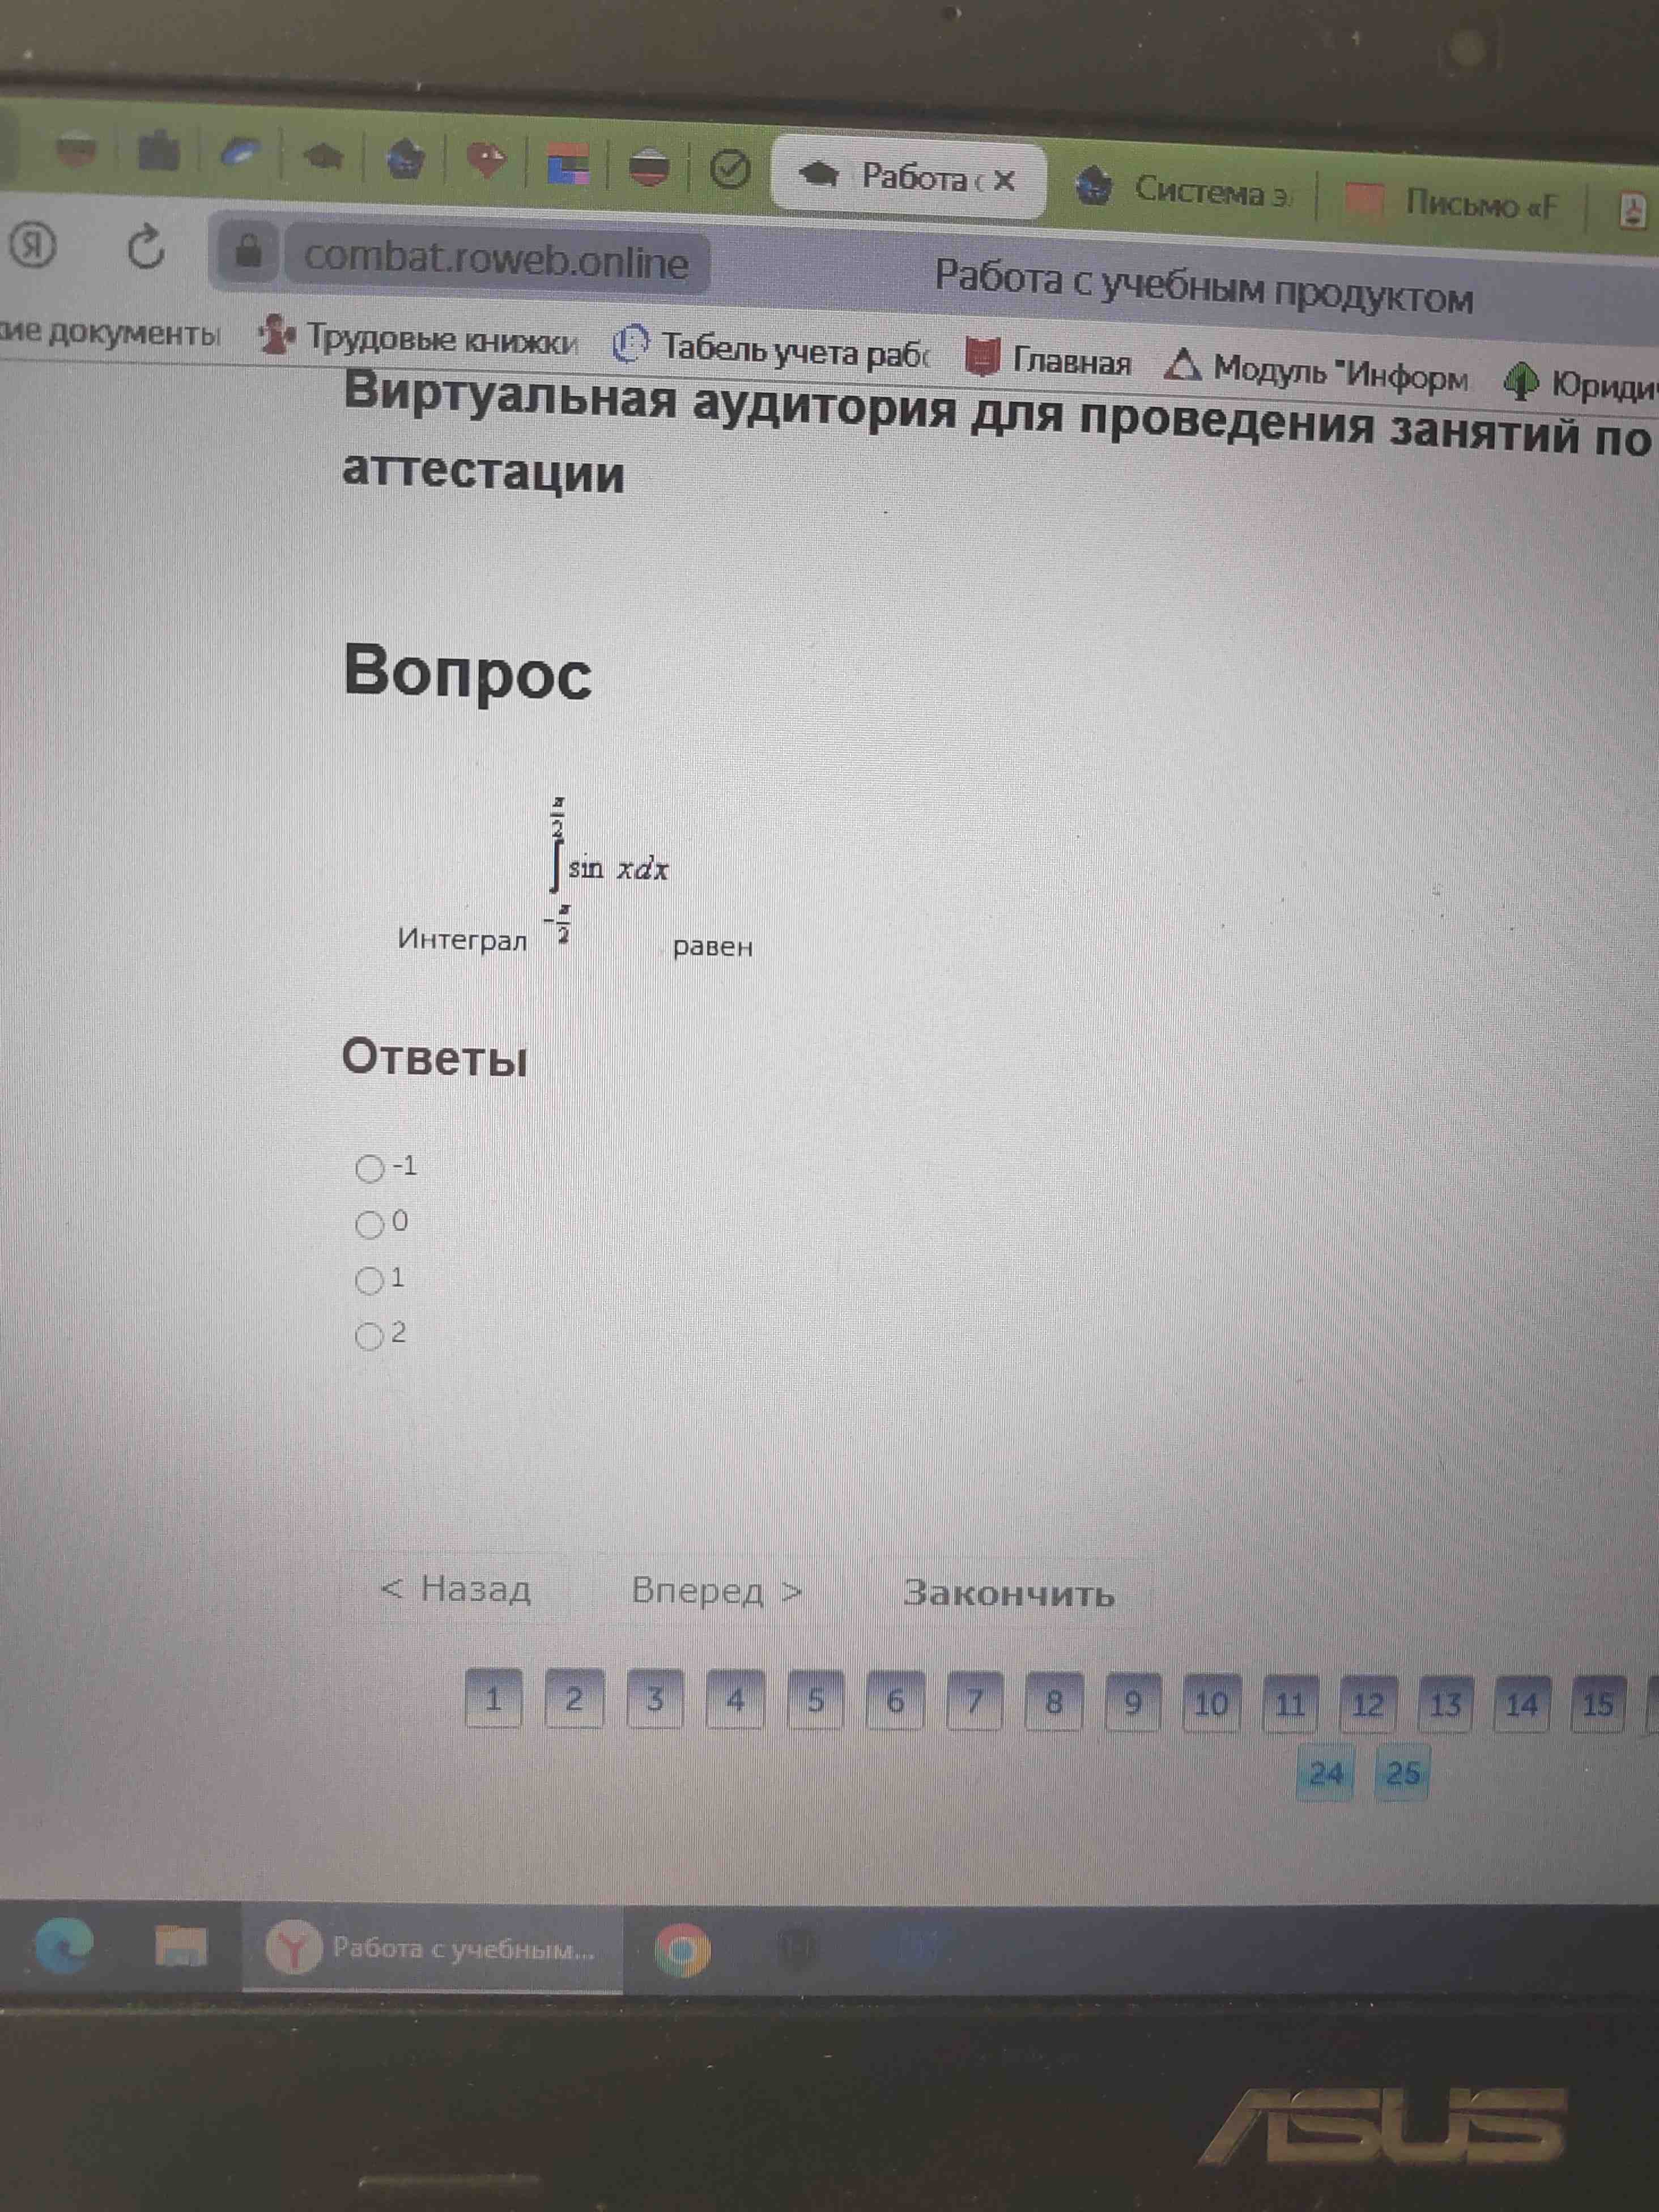This screenshot has height=2212, width=1659.
Task: Select answer option 0
Action: [x=370, y=1224]
